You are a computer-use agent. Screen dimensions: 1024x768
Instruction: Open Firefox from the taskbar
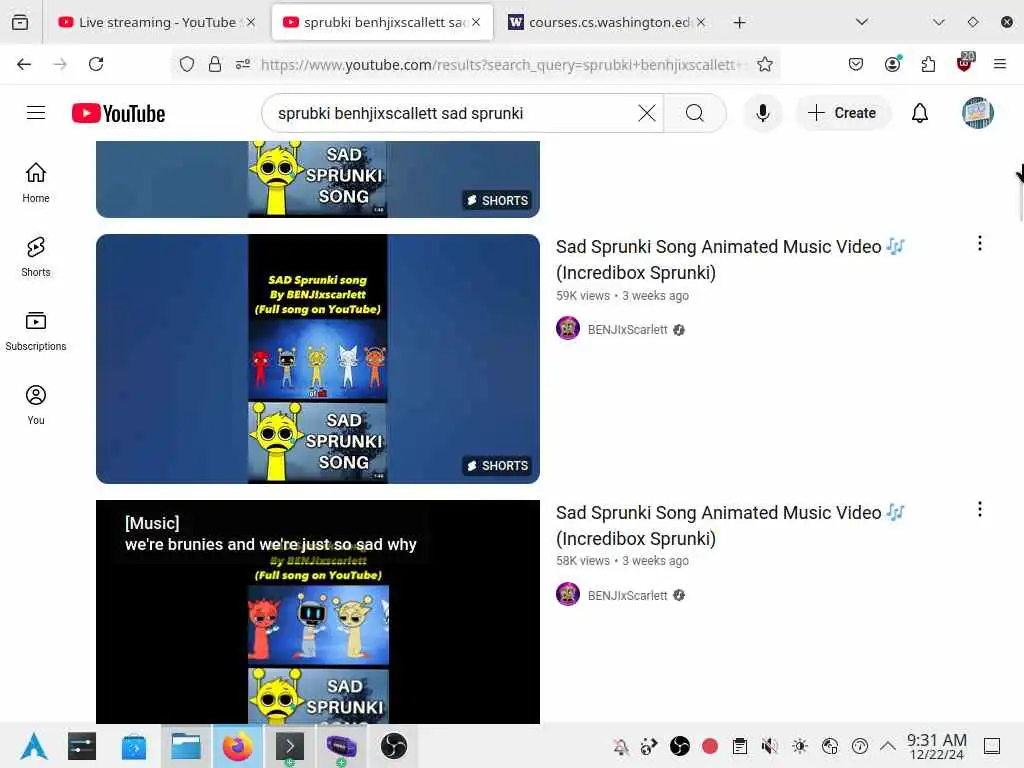pyautogui.click(x=237, y=746)
